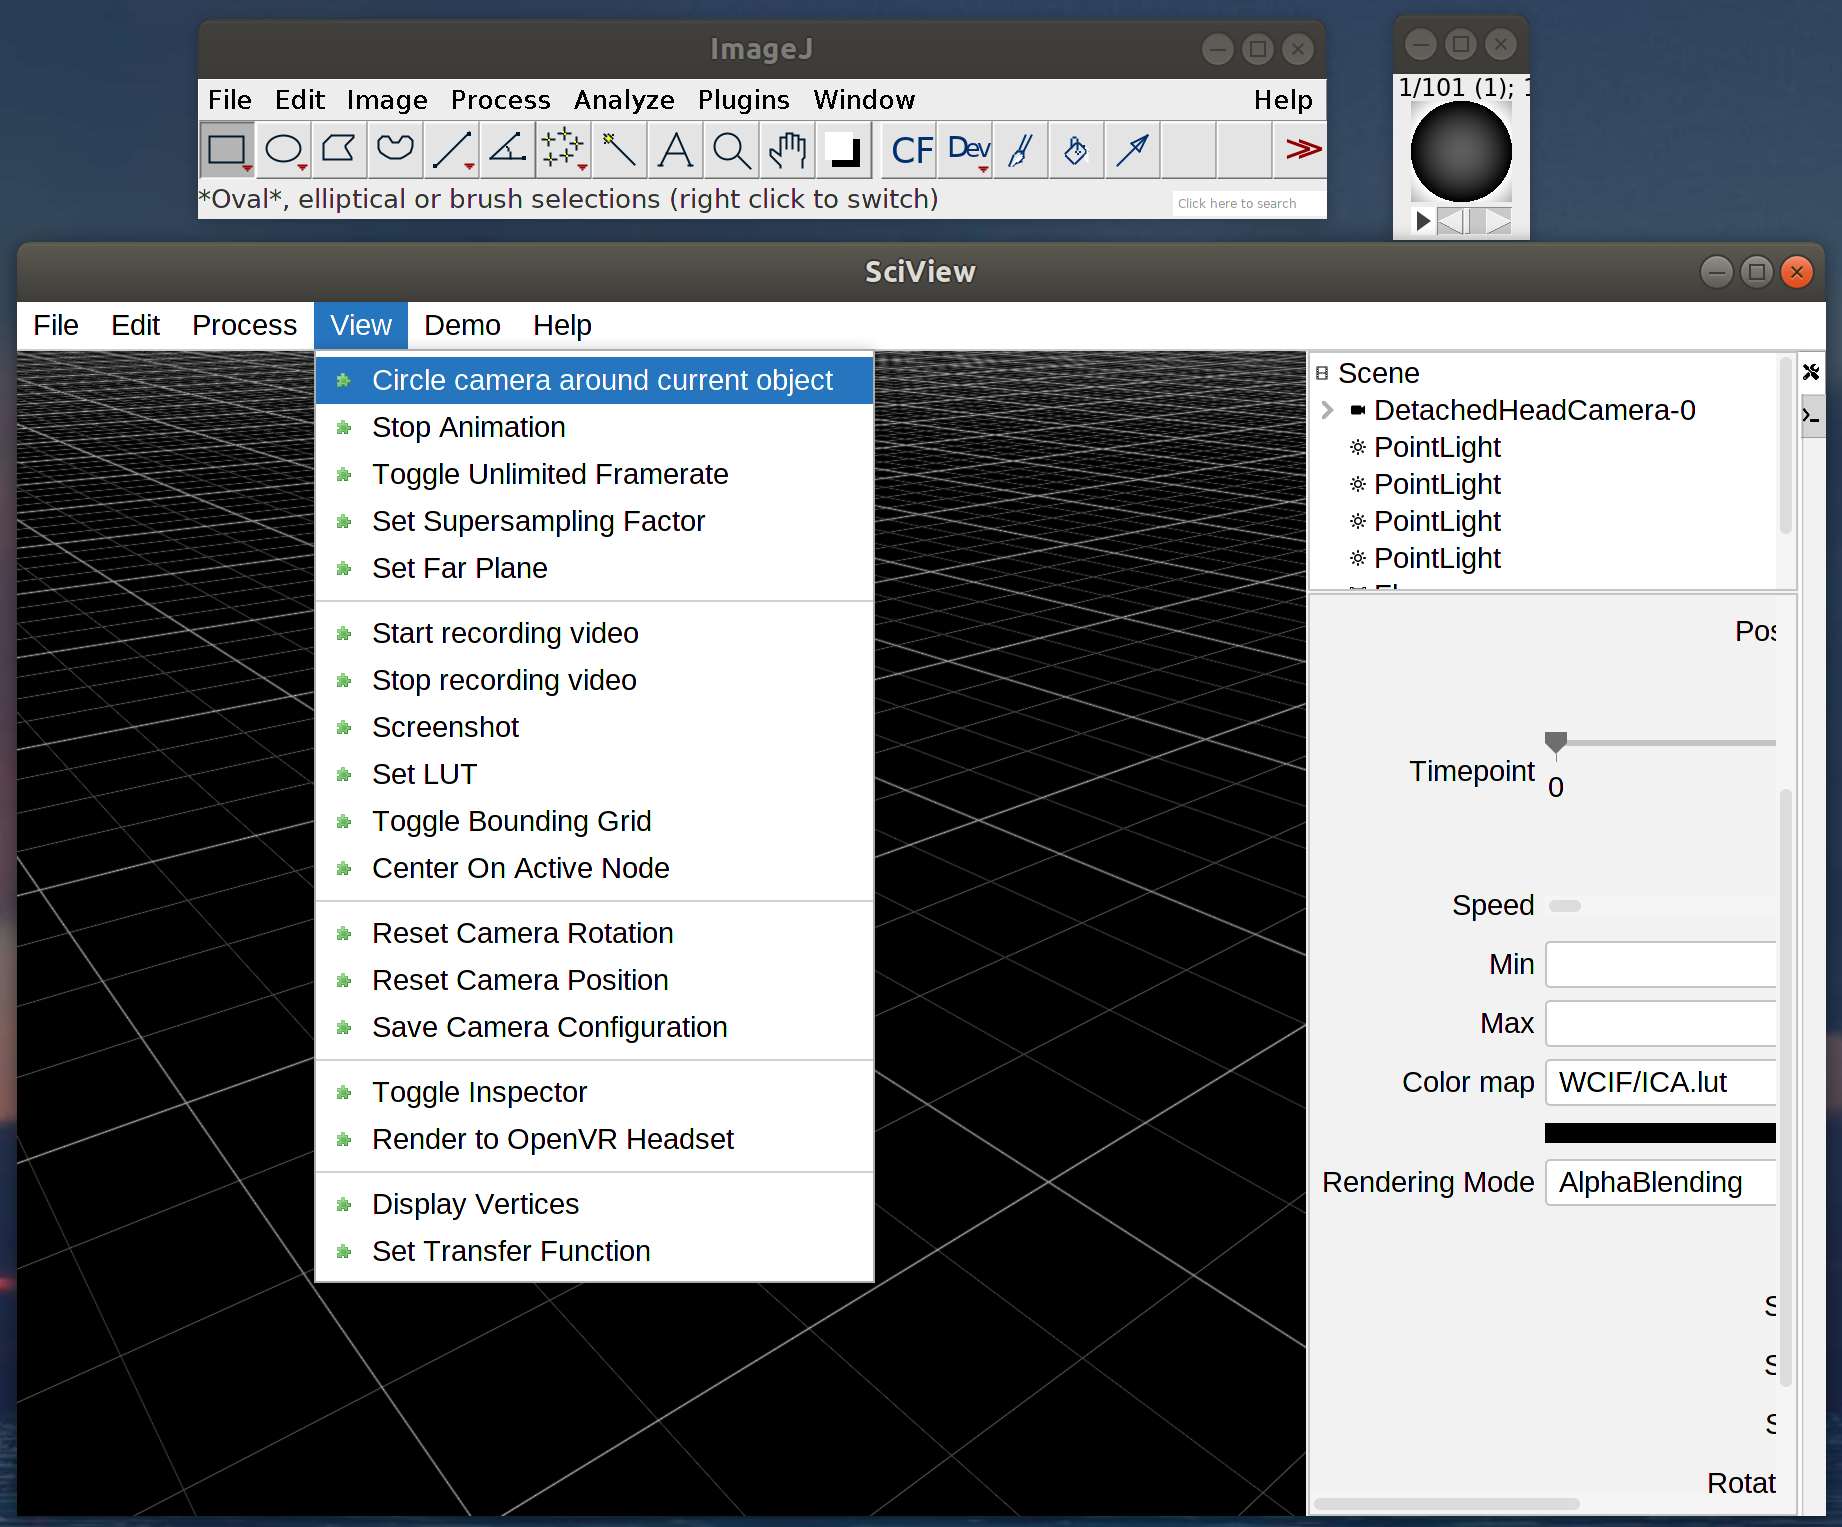Toggle Bounding Grid
The image size is (1842, 1527).
click(594, 821)
